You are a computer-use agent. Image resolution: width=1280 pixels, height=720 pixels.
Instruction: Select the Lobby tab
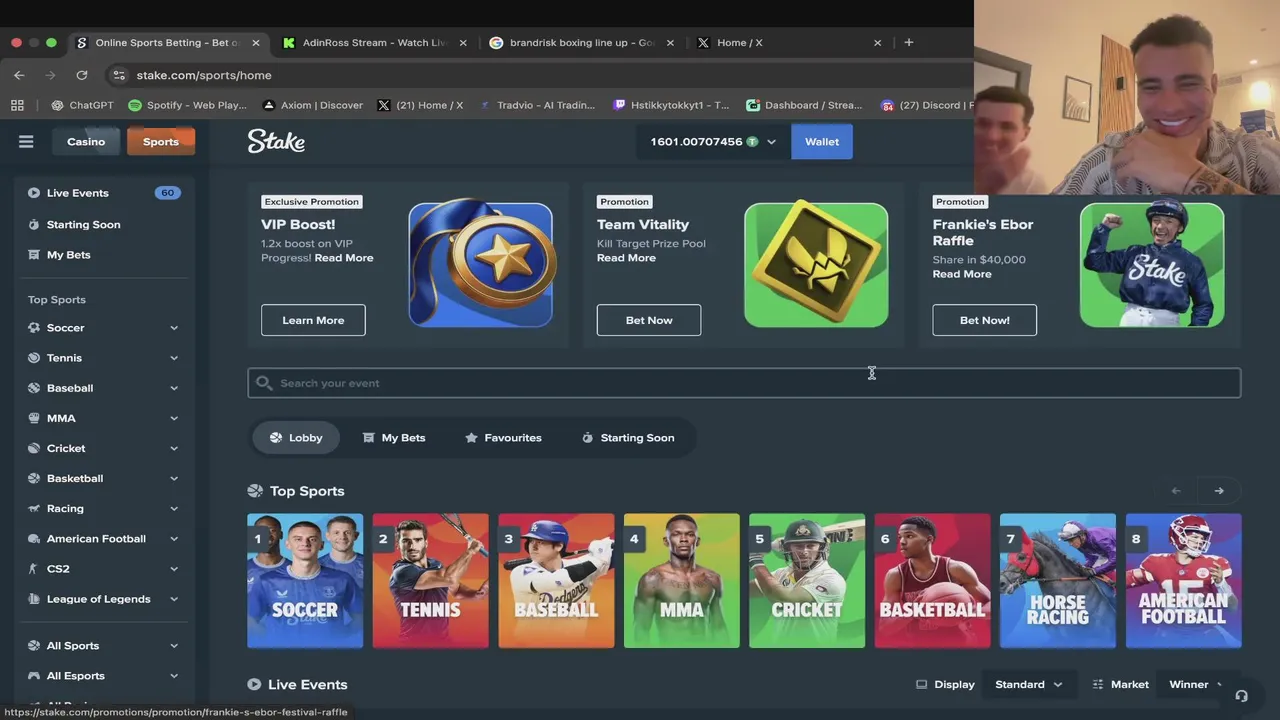coord(296,438)
